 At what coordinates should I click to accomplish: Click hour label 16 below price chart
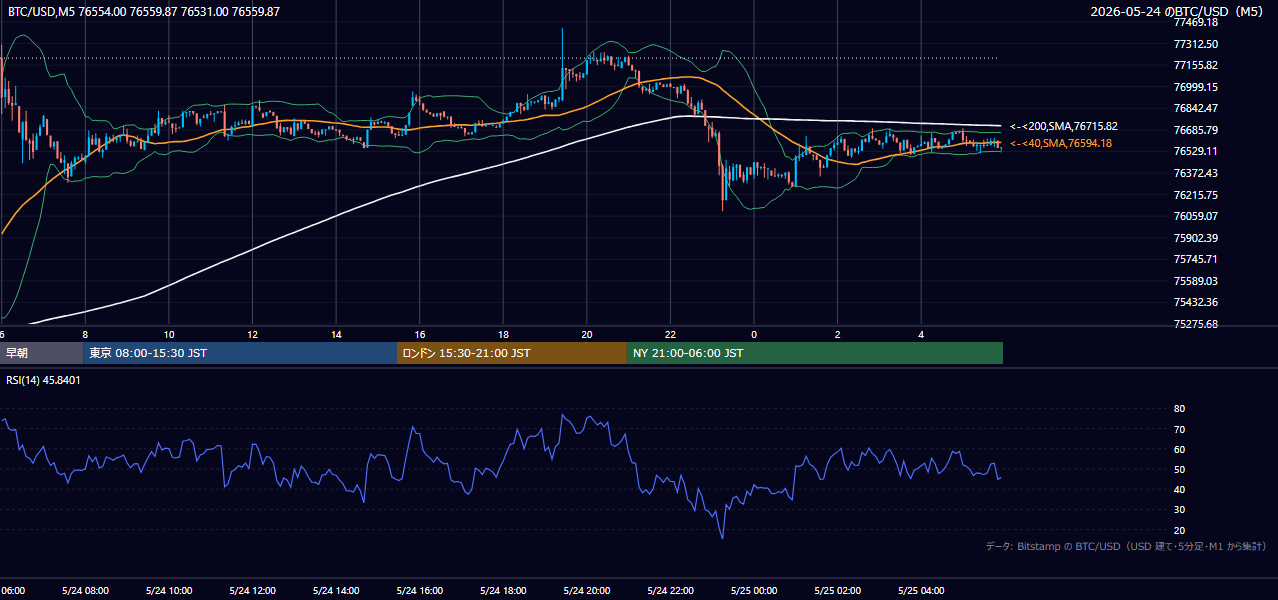click(x=420, y=334)
